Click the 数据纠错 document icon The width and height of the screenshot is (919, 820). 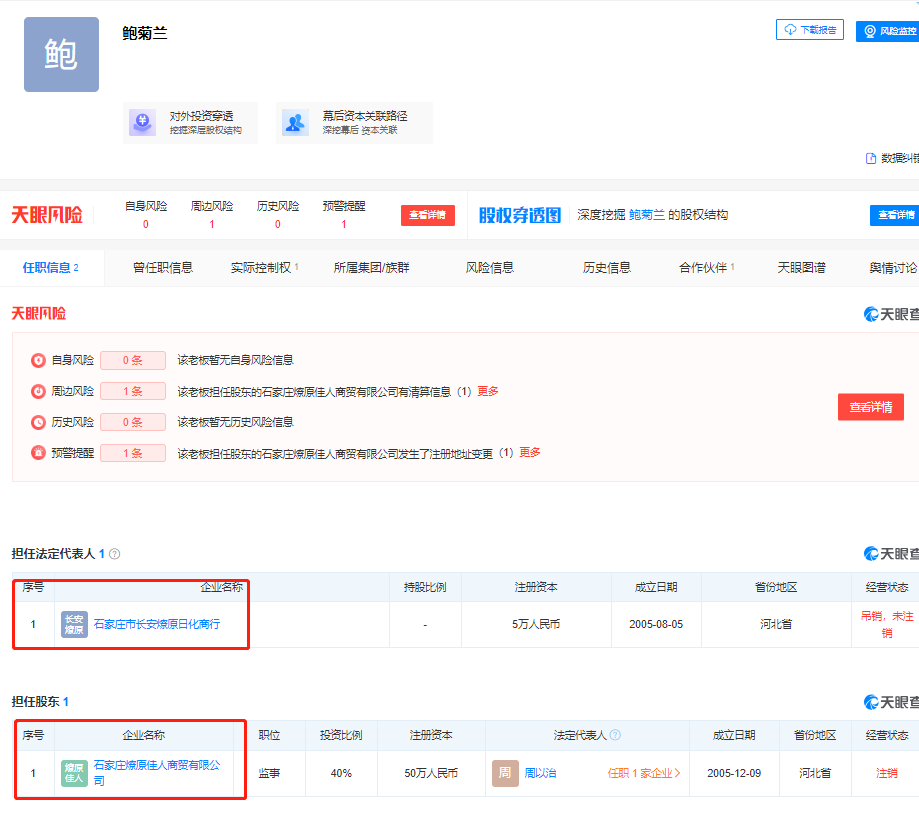[x=871, y=158]
